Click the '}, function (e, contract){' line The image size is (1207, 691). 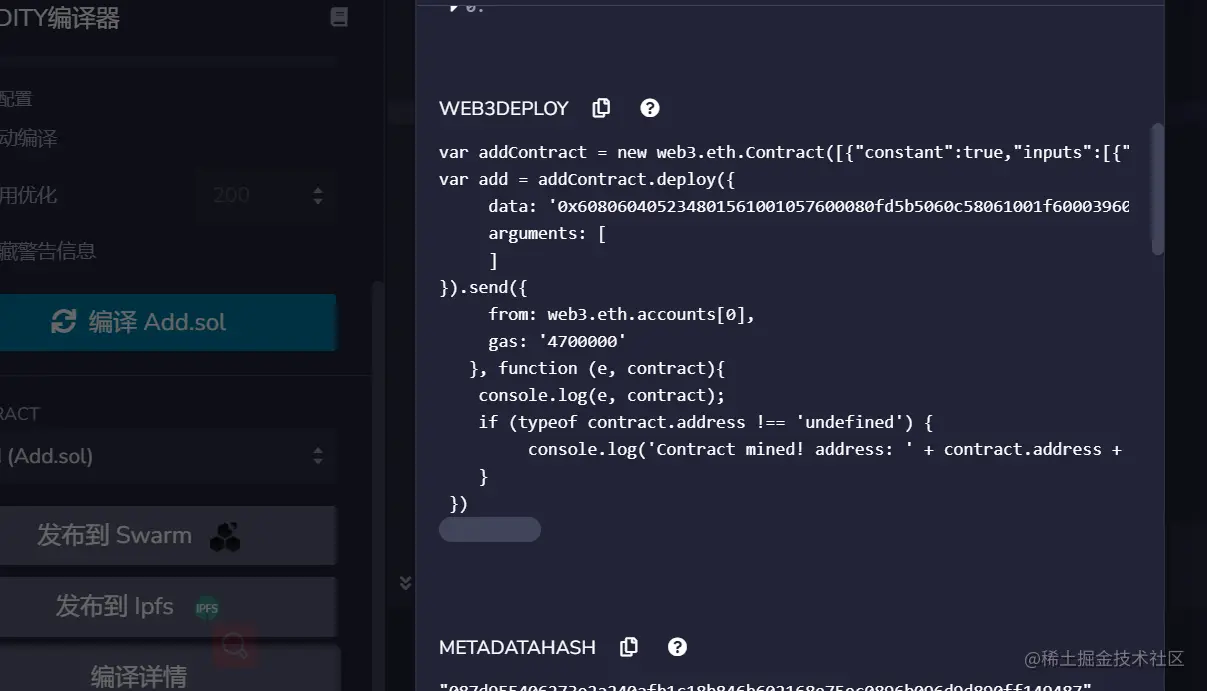[x=597, y=368]
